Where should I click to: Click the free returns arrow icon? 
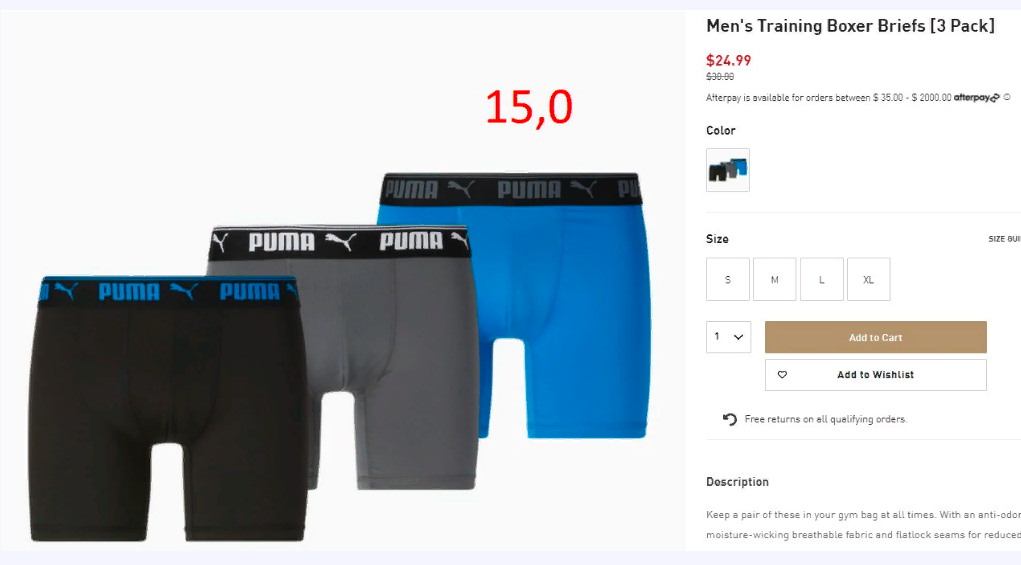click(729, 419)
